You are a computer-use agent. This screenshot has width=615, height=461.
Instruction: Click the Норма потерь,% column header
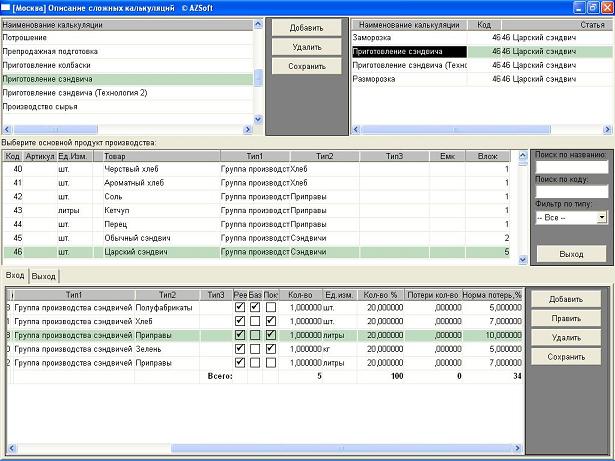492,295
